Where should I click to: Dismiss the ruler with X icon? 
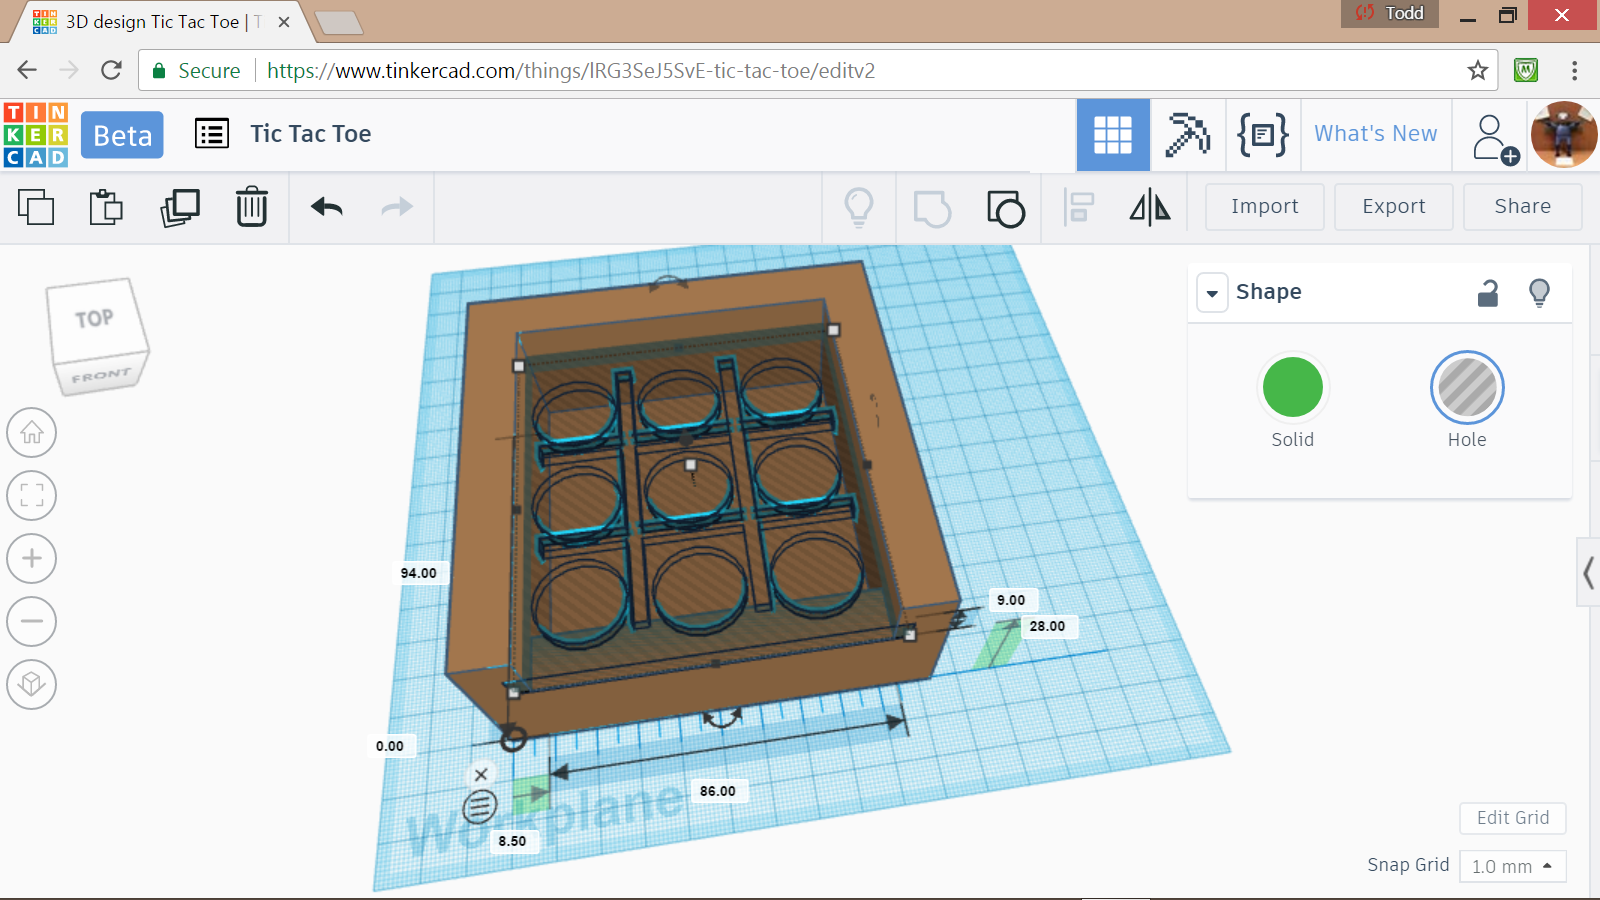coord(481,774)
